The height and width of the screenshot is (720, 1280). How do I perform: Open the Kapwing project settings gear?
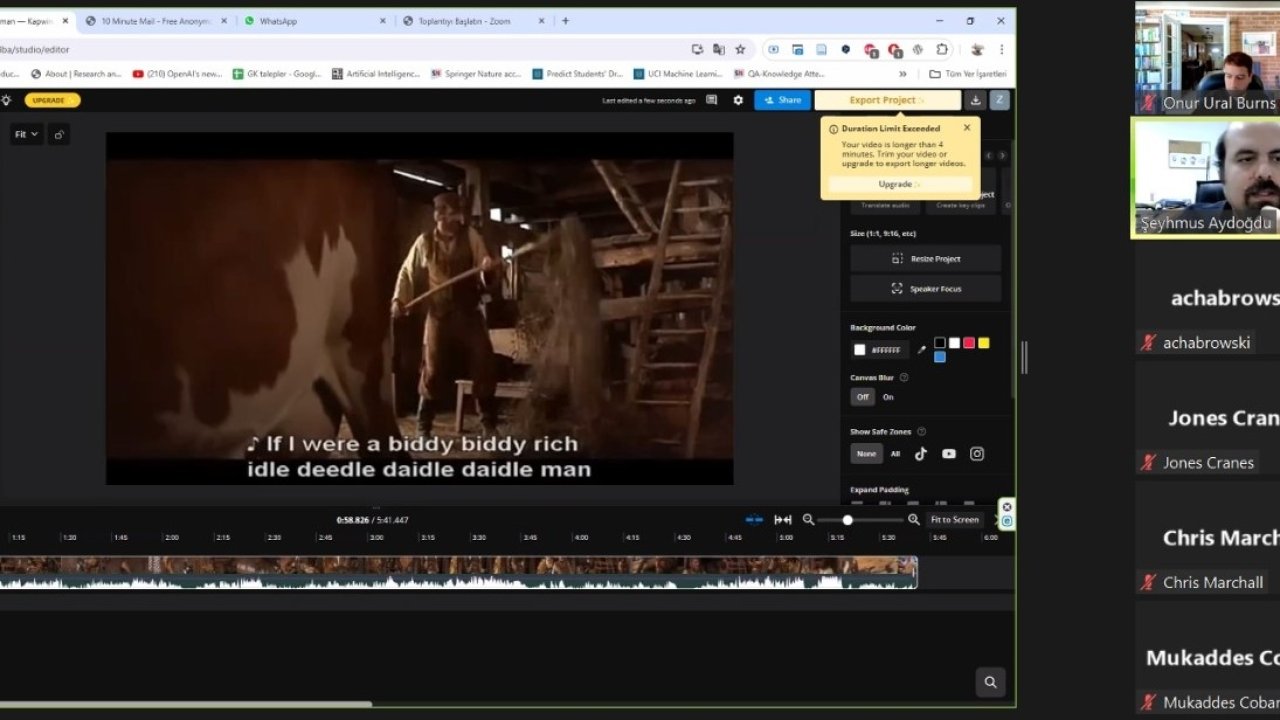point(738,100)
